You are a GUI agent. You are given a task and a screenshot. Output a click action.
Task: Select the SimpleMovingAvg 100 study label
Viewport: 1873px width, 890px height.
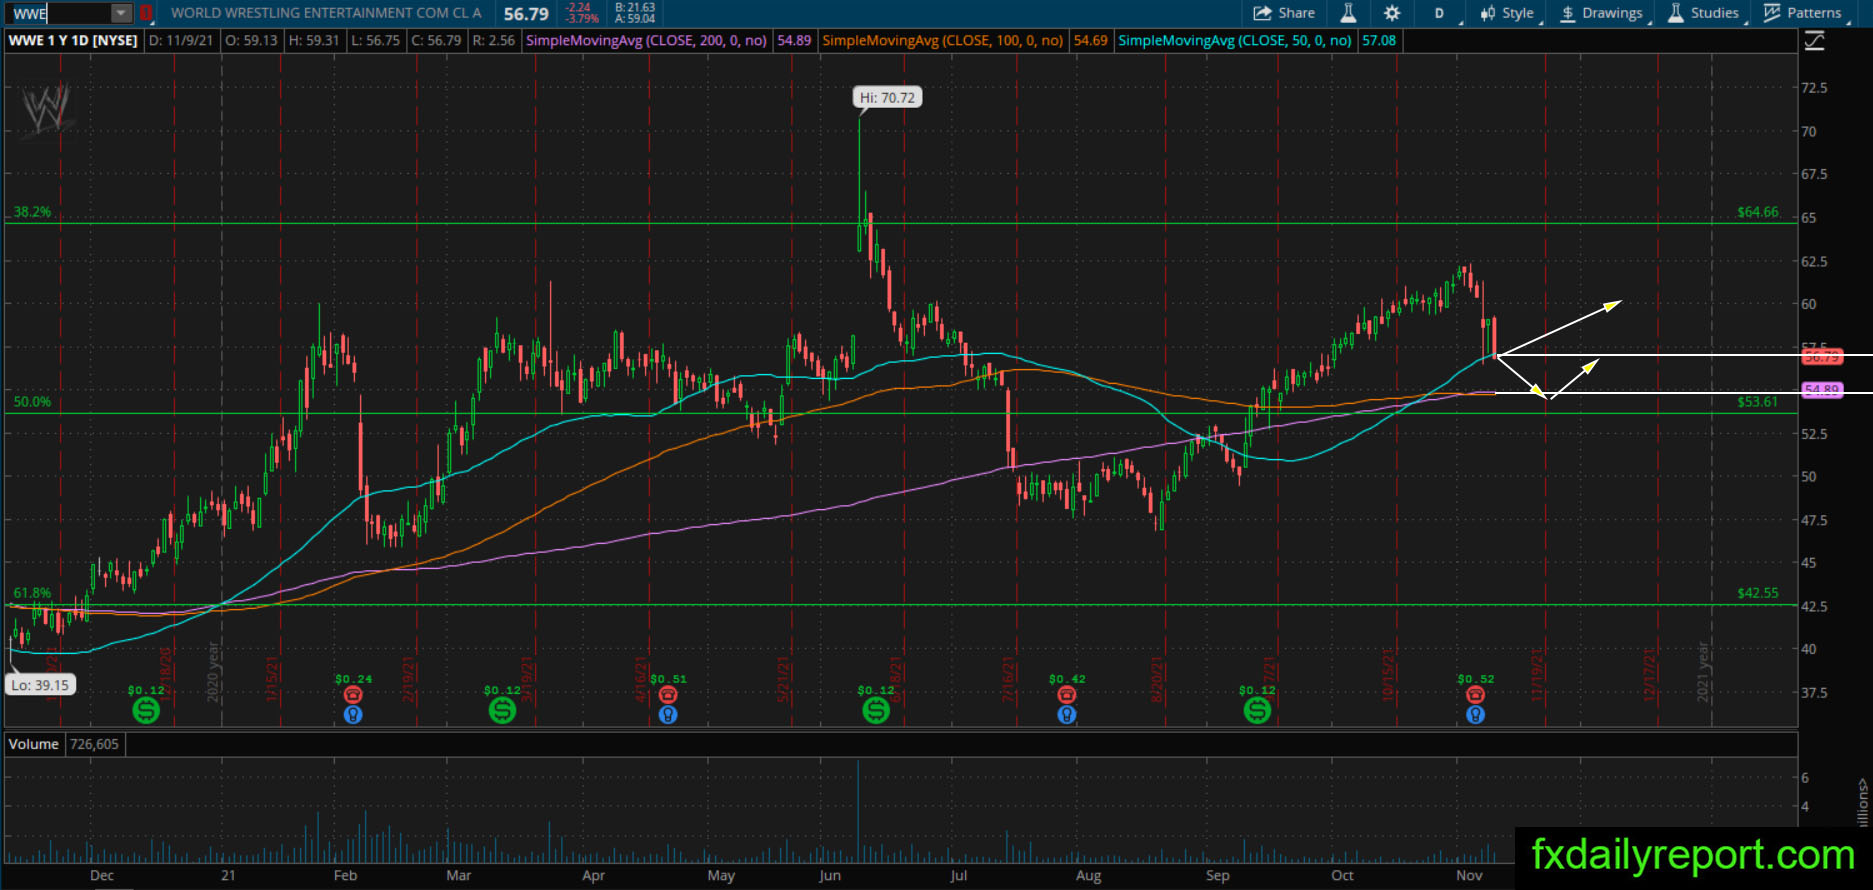942,41
